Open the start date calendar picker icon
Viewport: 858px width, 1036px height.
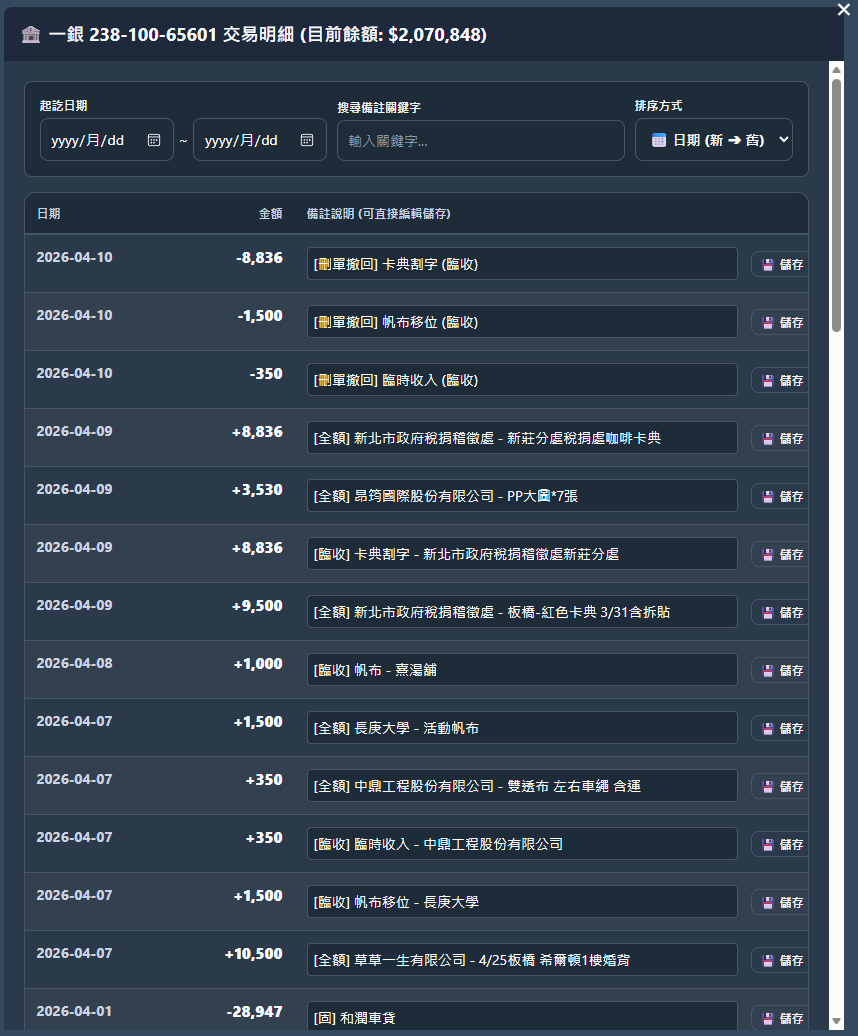pos(154,140)
